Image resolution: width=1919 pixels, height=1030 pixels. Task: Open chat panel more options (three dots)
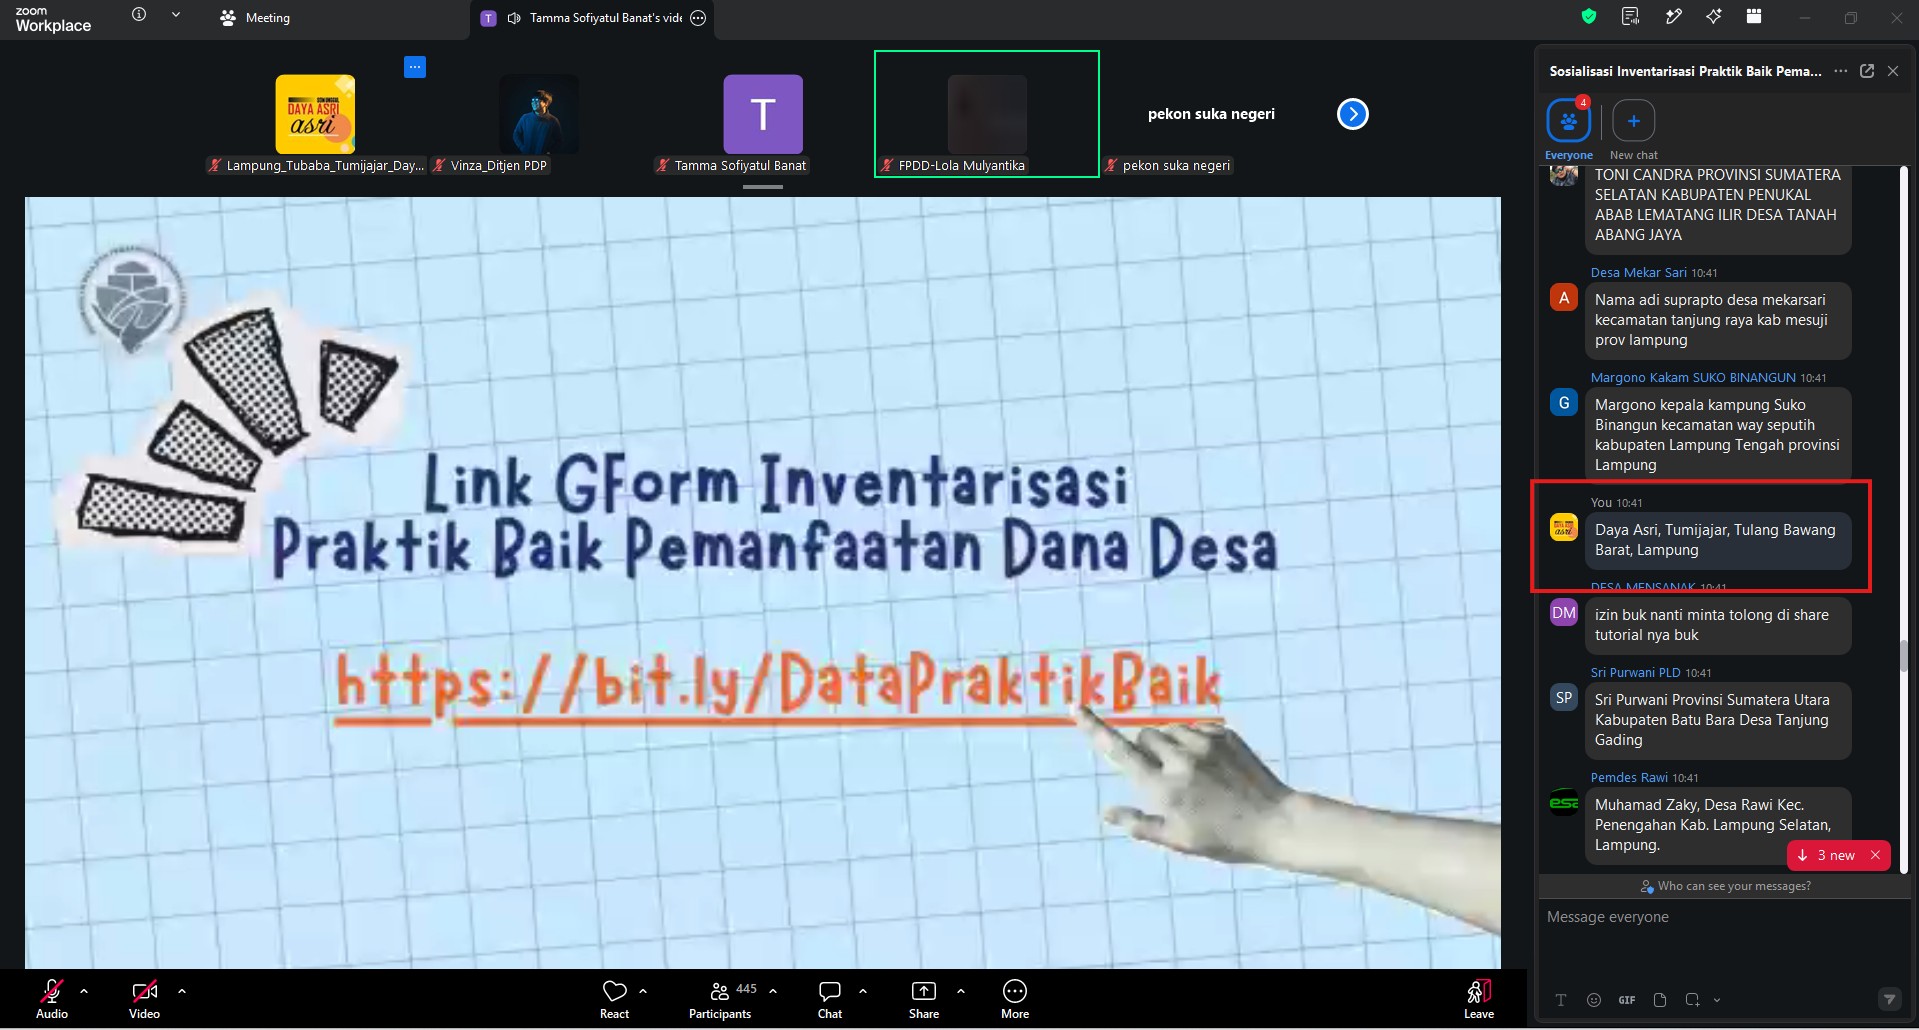[1841, 71]
